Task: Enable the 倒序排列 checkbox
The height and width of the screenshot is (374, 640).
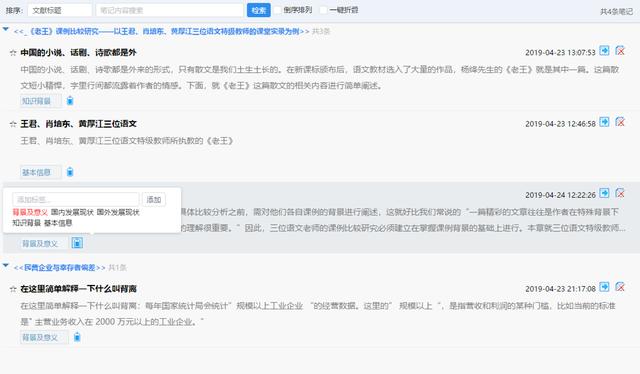Action: click(x=278, y=10)
